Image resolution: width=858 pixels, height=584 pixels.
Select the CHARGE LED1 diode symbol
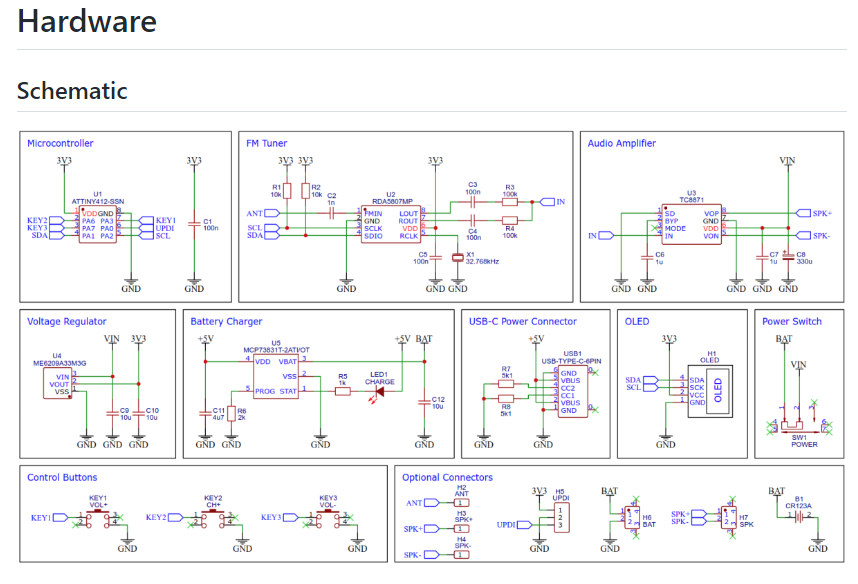pyautogui.click(x=379, y=391)
